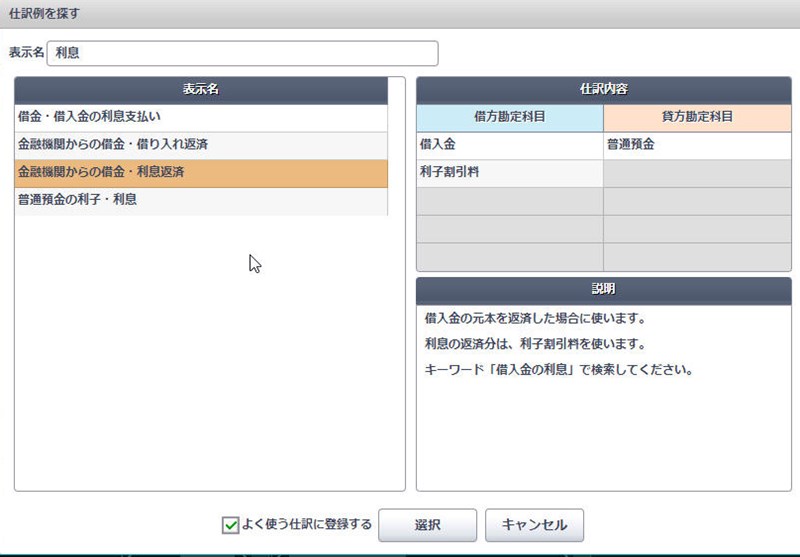This screenshot has width=800, height=557.
Task: Click the 借方勘定科目 column header
Action: click(x=510, y=118)
